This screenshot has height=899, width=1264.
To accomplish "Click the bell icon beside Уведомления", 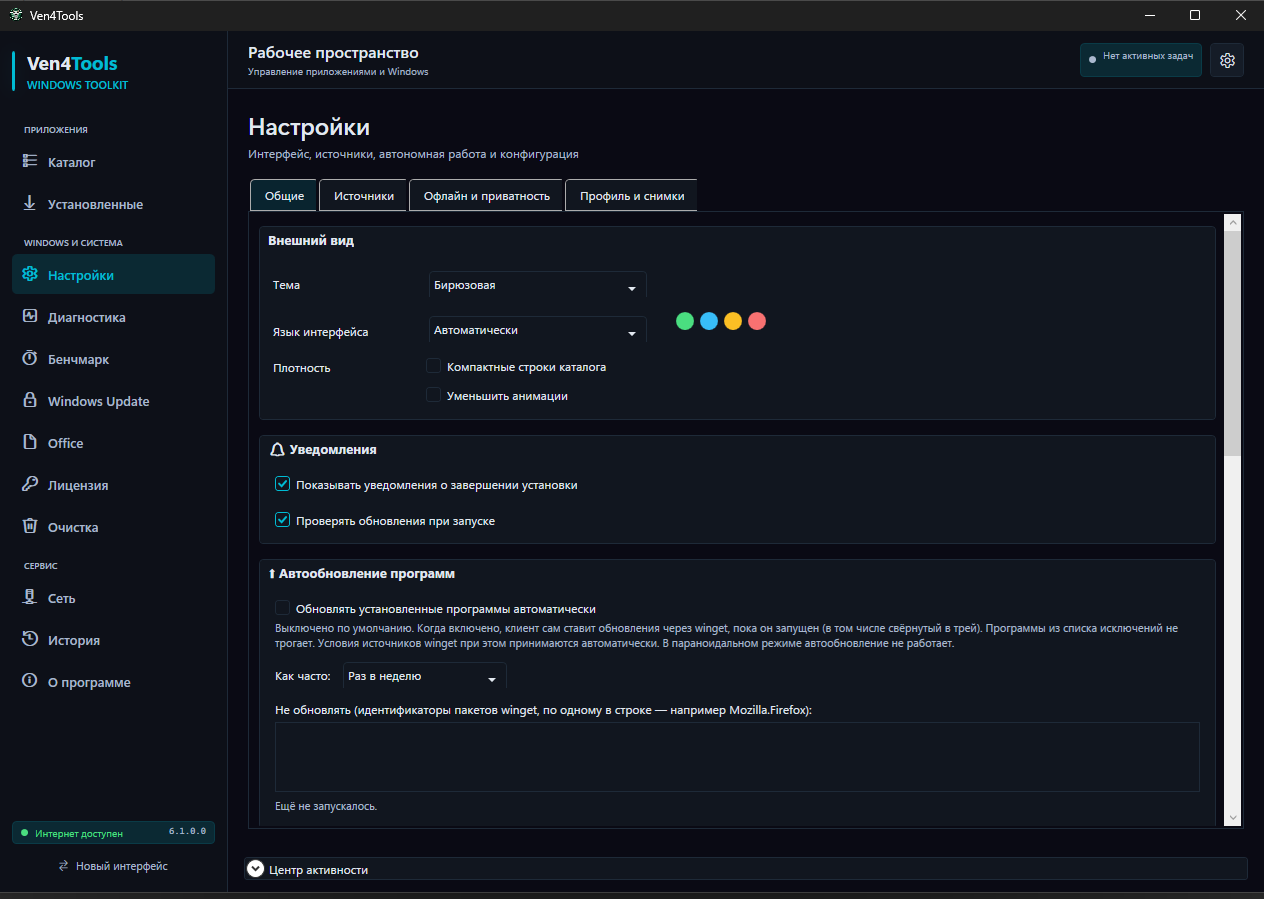I will click(x=278, y=450).
